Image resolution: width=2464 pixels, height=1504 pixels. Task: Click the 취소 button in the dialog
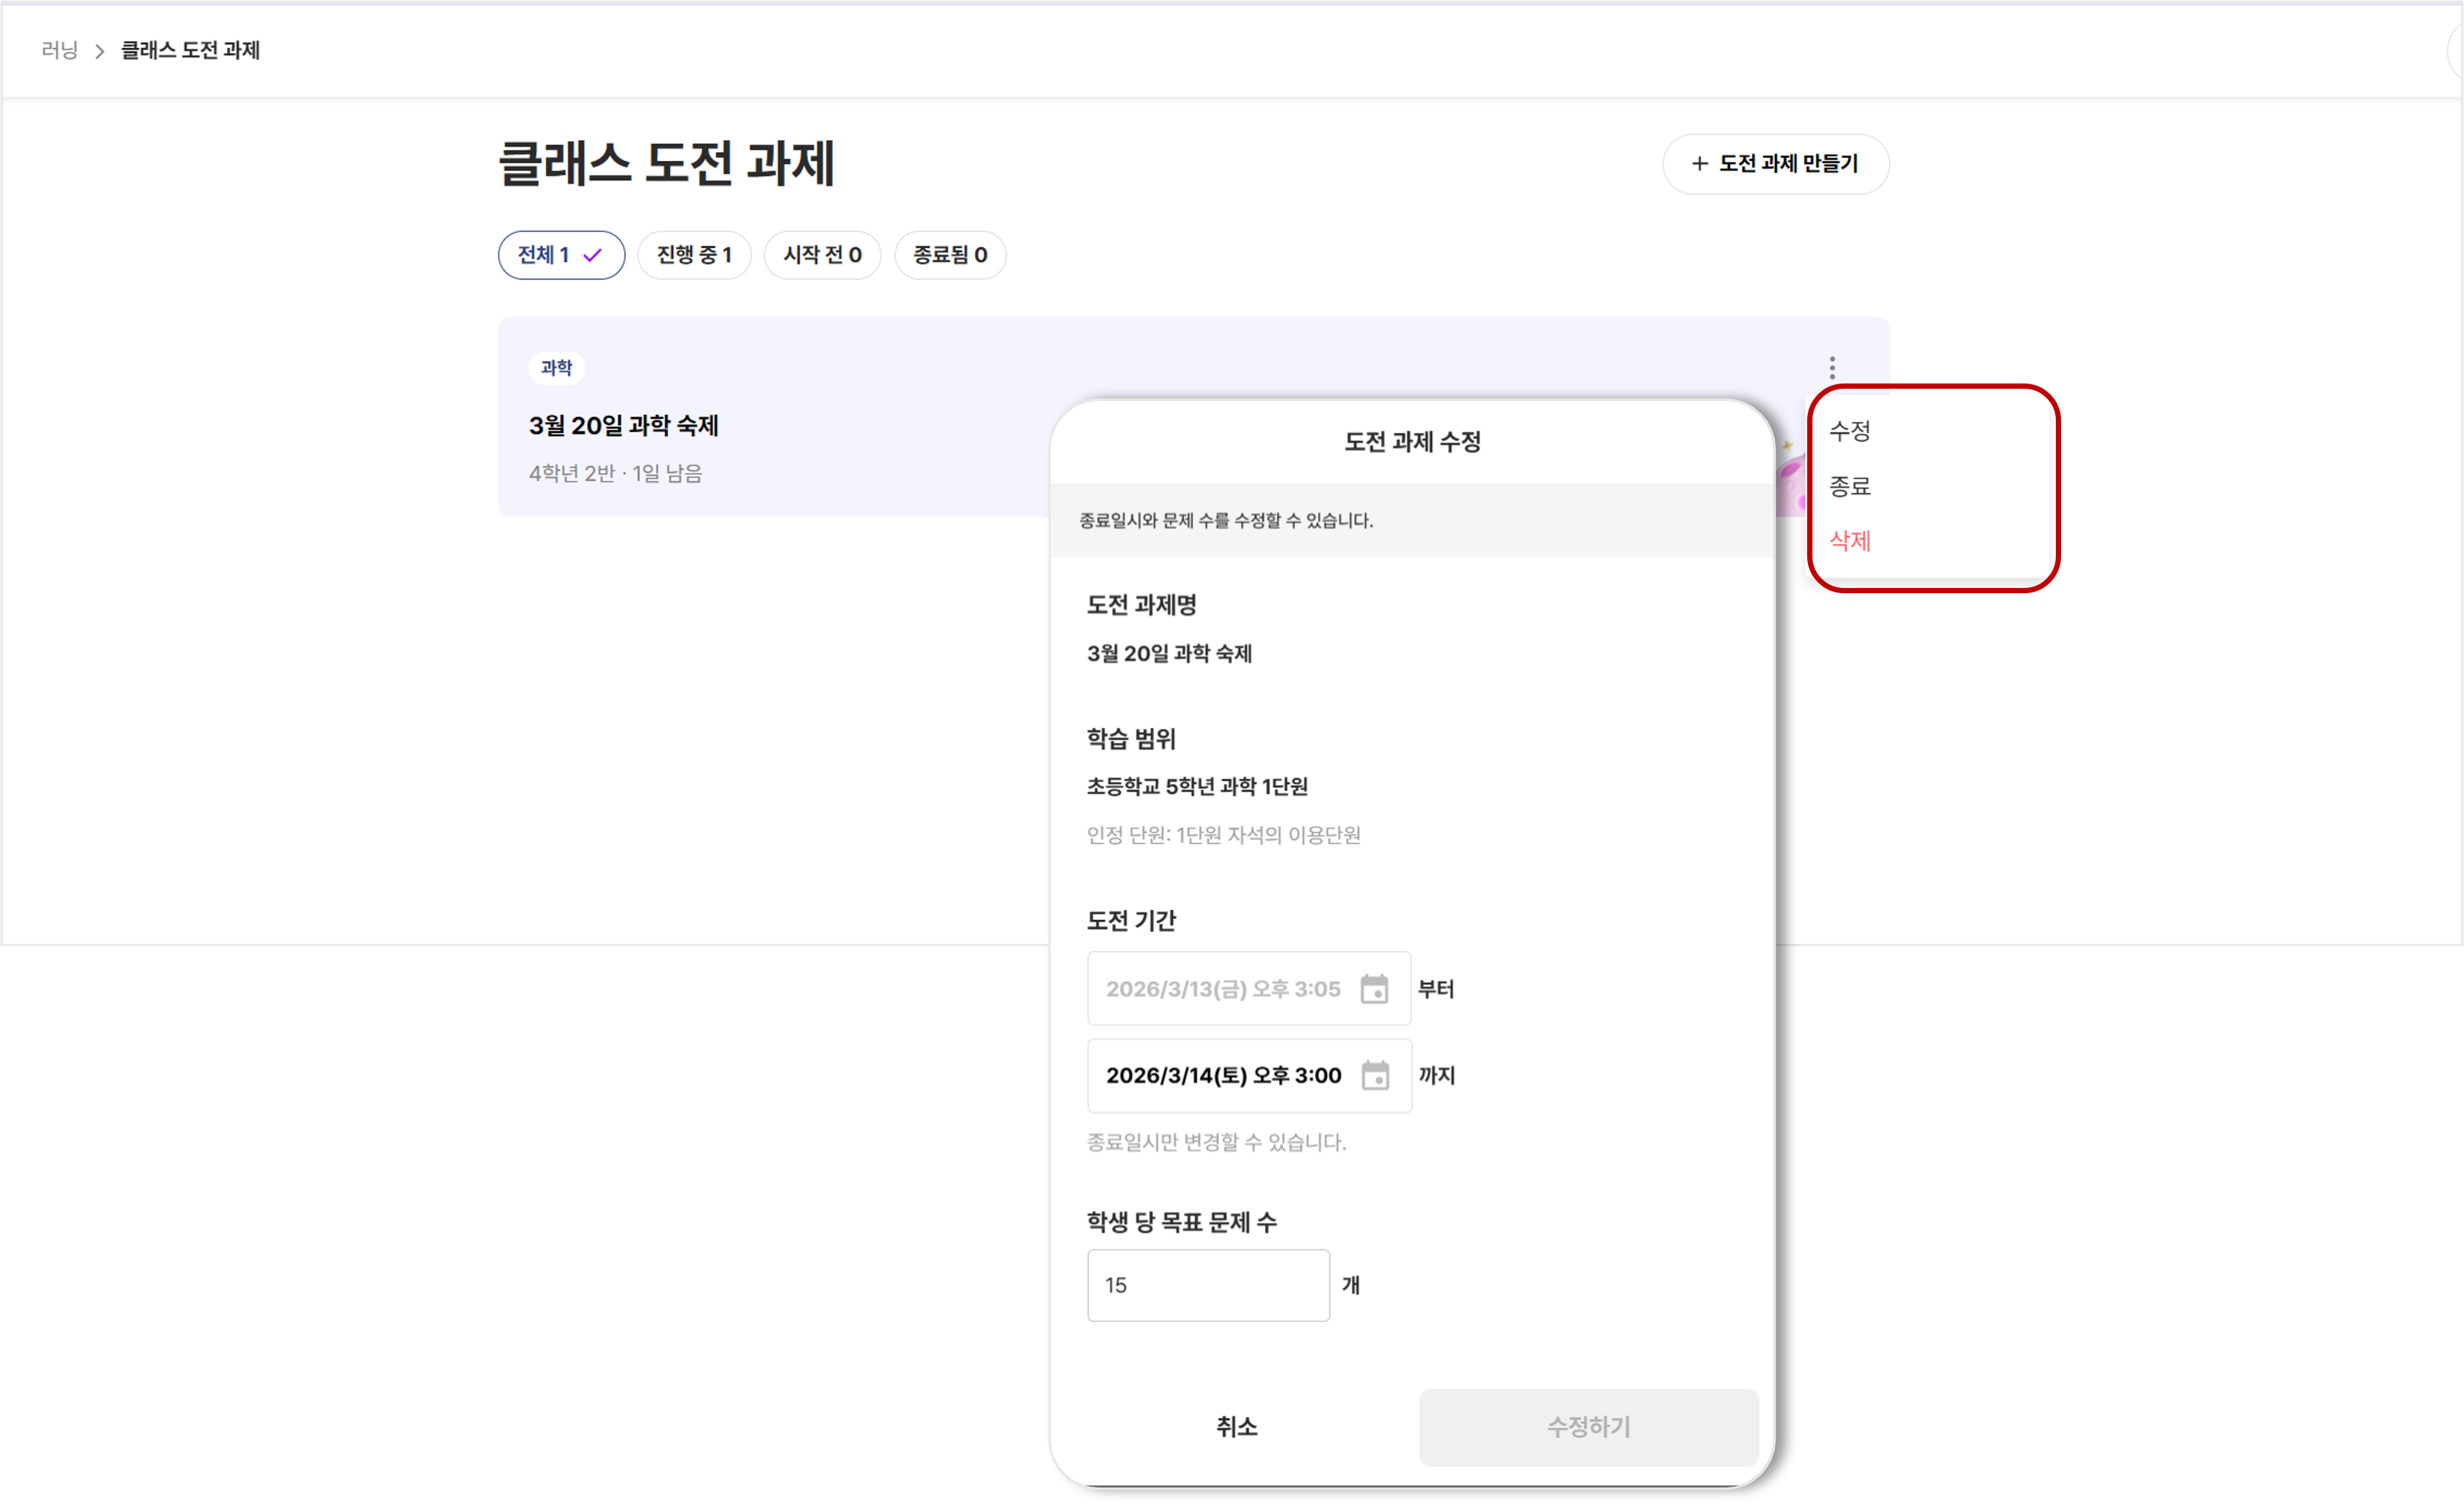[1236, 1427]
